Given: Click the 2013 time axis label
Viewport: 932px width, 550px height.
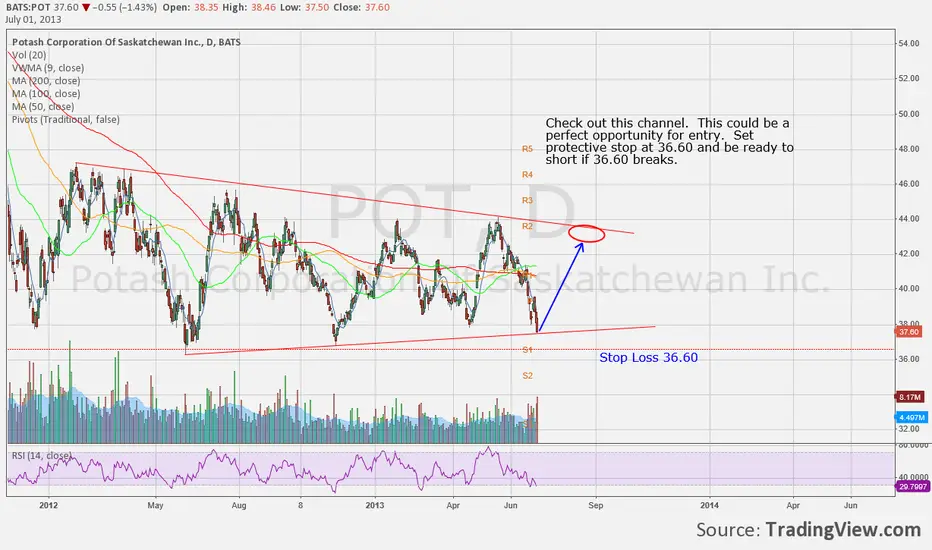Looking at the screenshot, I should pos(375,505).
